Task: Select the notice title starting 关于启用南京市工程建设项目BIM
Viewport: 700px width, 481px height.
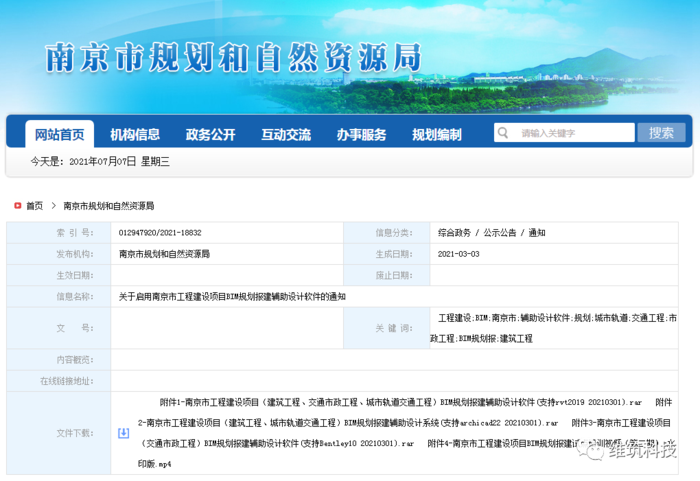Action: pyautogui.click(x=232, y=297)
